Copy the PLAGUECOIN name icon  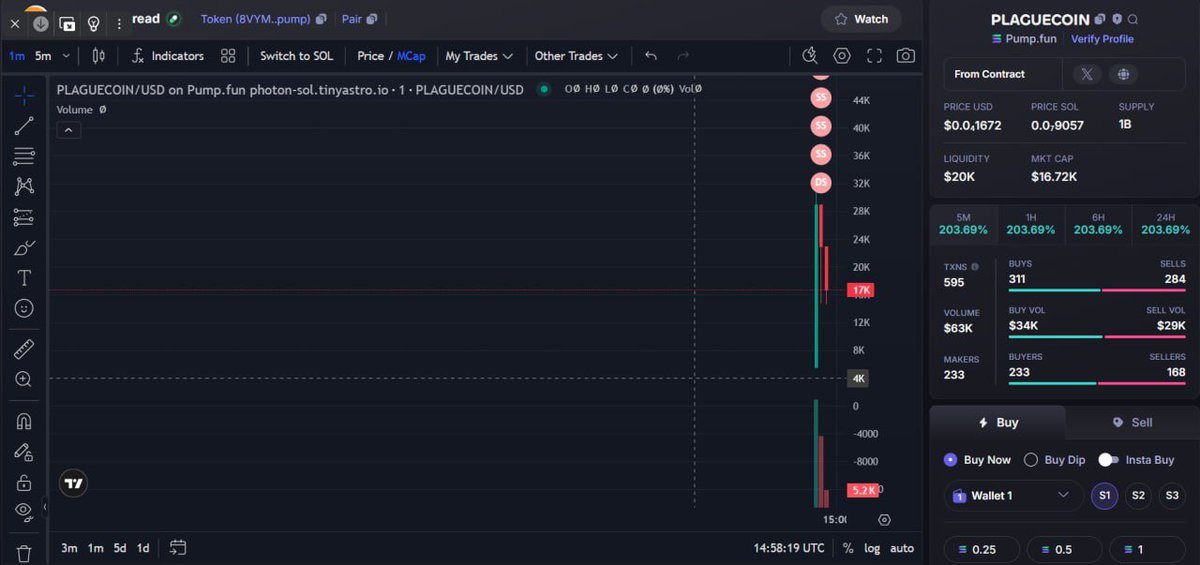(1100, 19)
